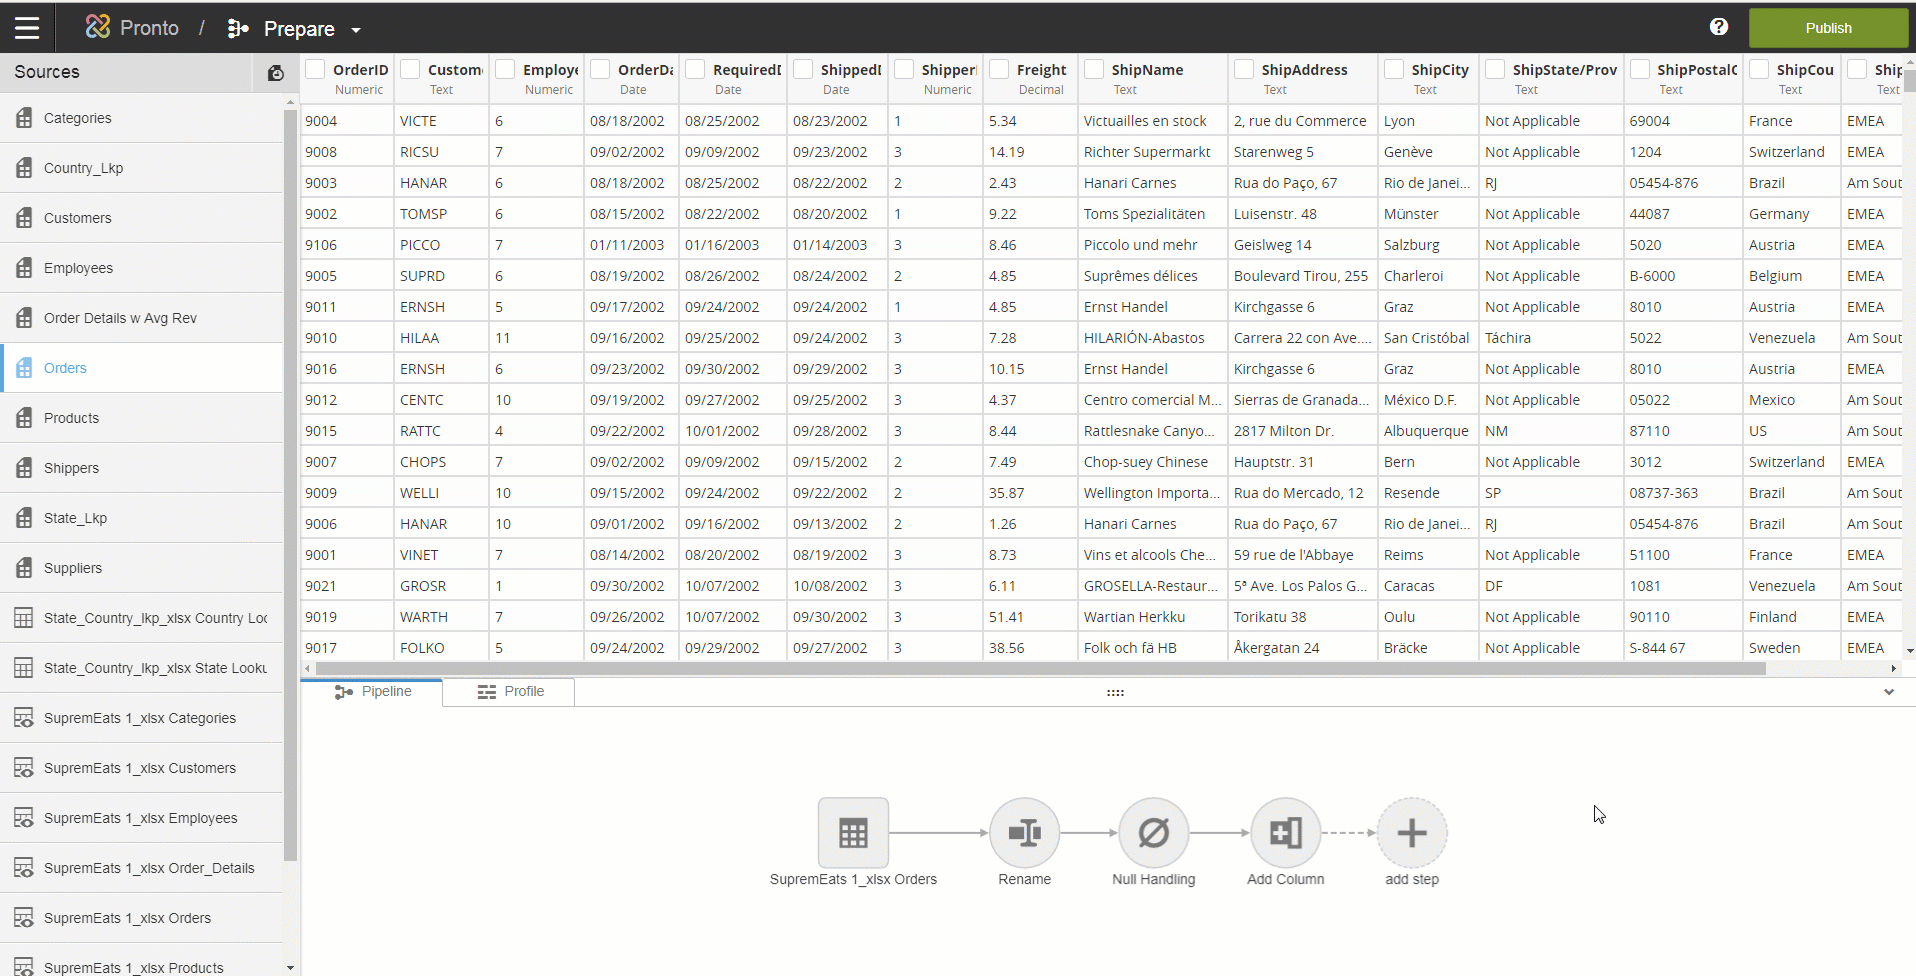Image resolution: width=1916 pixels, height=976 pixels.
Task: Select the Products source icon
Action: (24, 418)
